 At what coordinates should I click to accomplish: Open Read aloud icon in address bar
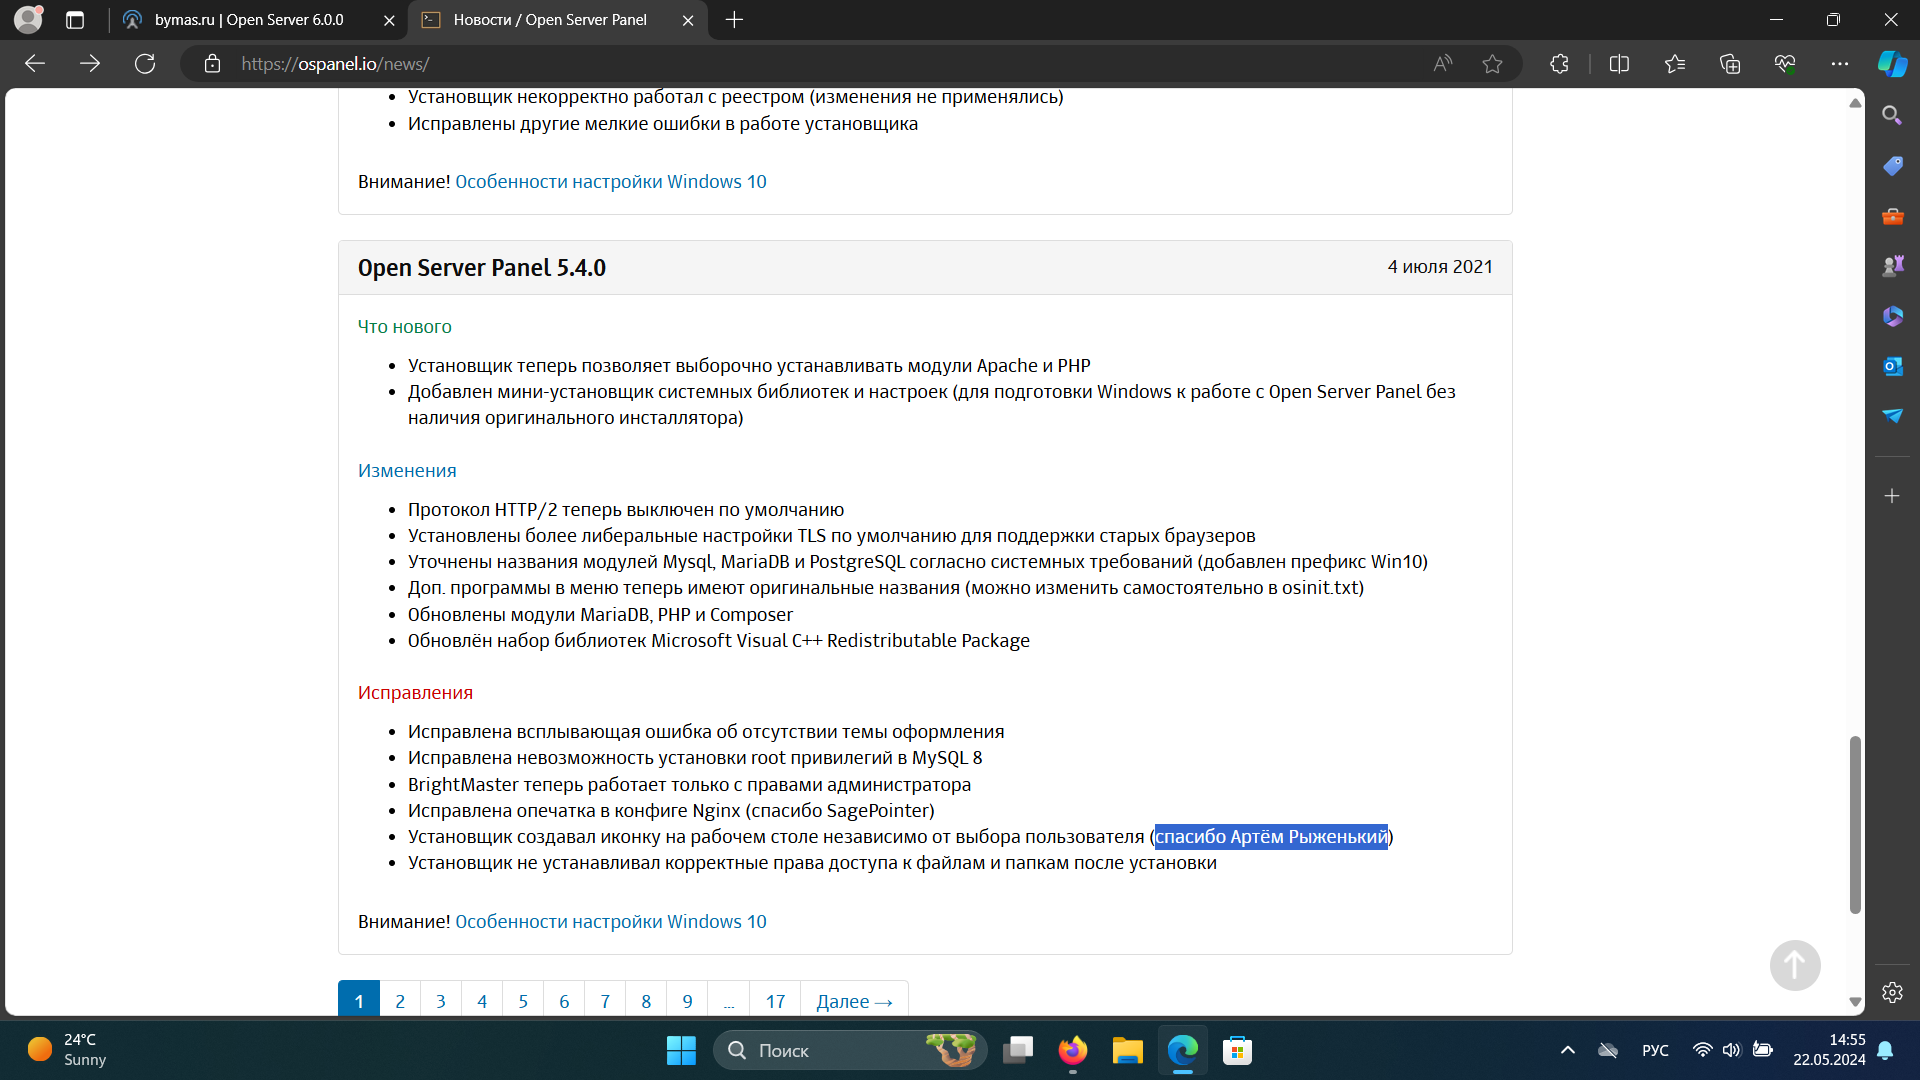(1442, 64)
